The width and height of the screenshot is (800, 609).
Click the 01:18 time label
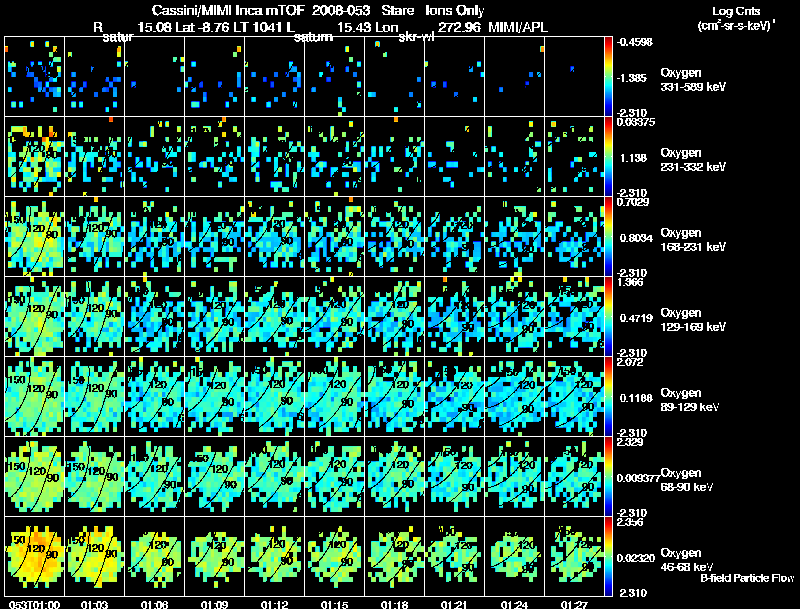(394, 605)
